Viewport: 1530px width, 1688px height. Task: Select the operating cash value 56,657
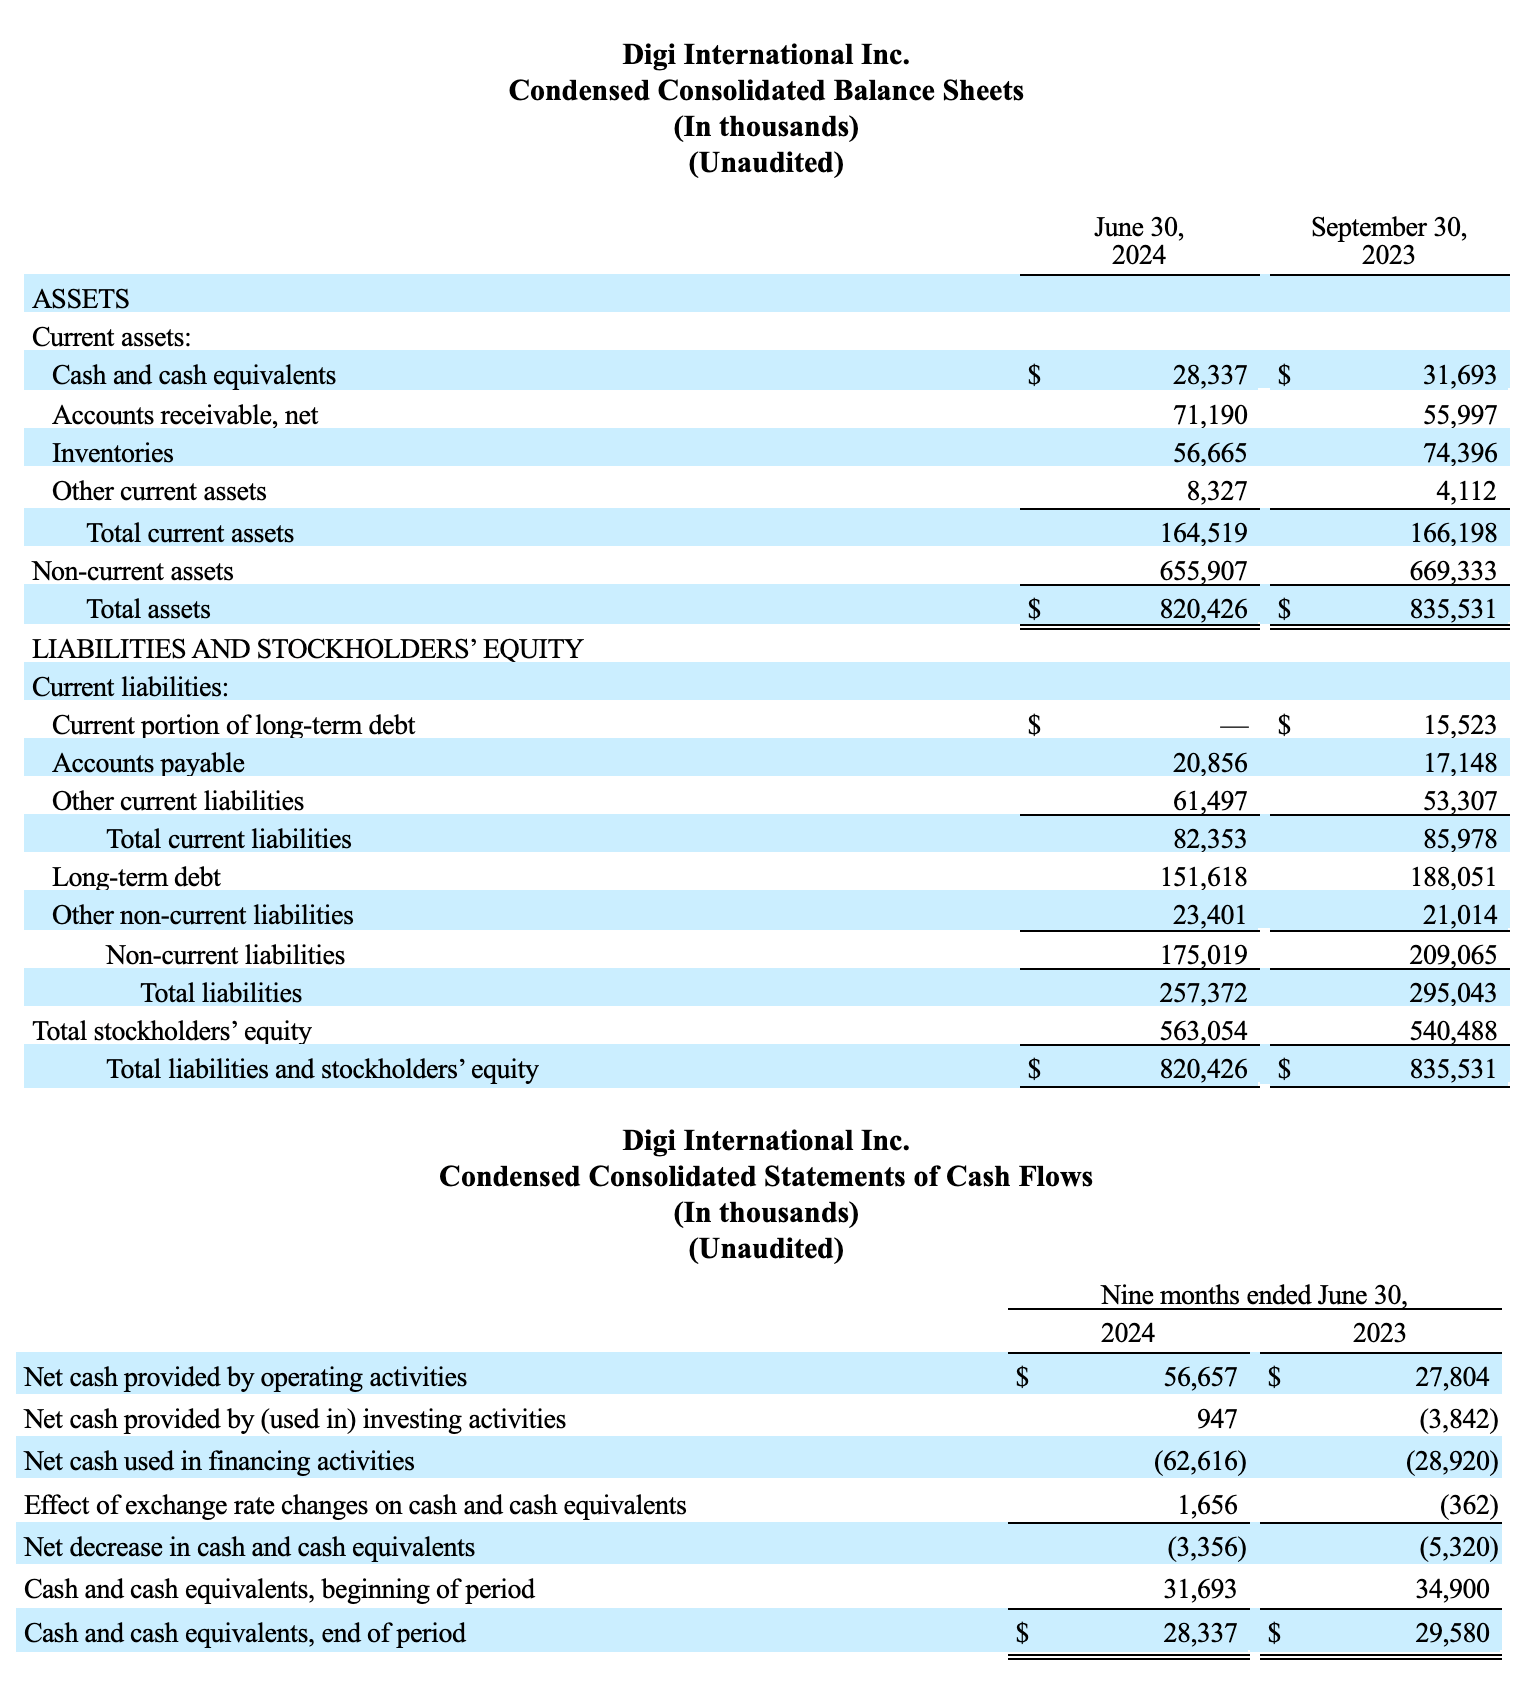click(x=1200, y=1377)
